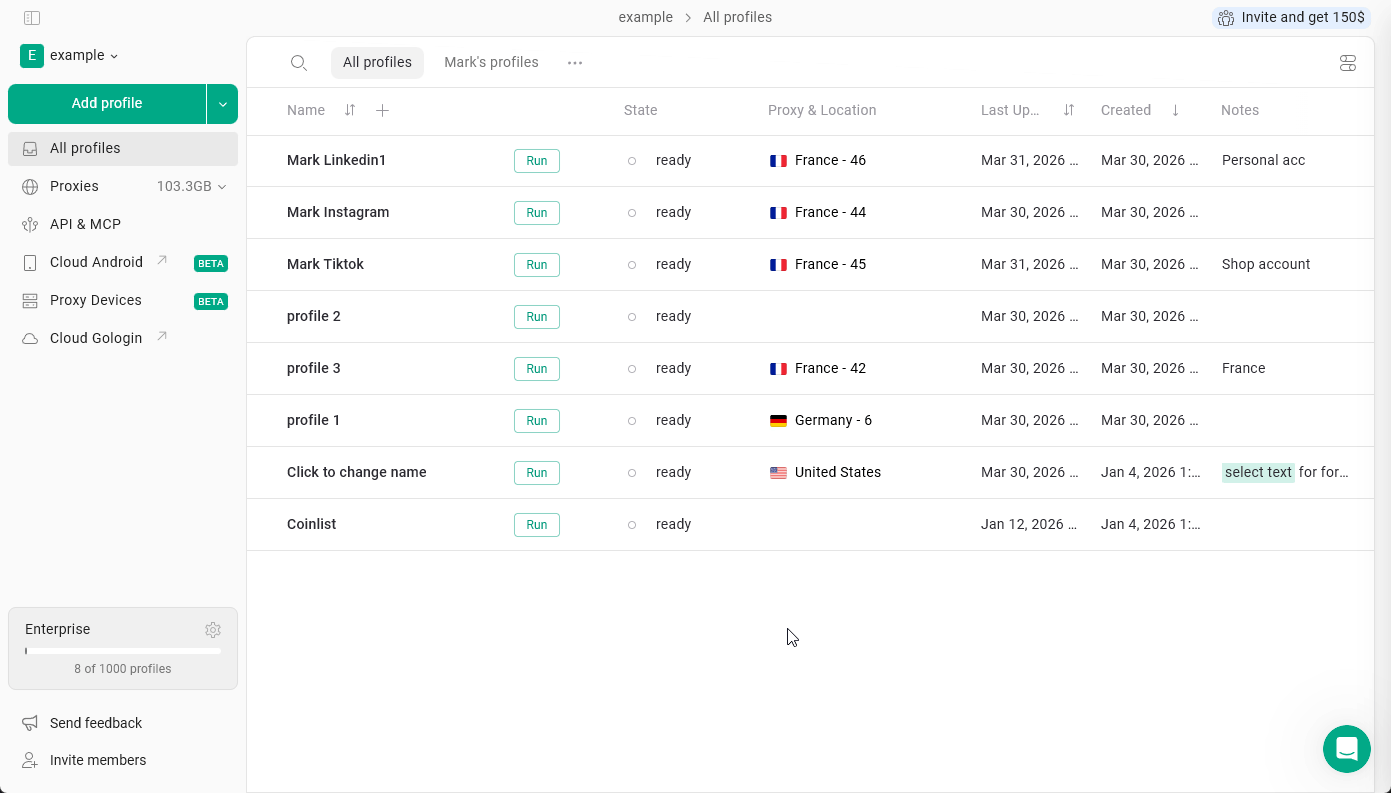
Task: Click the Cloud Android phone icon
Action: coord(30,263)
